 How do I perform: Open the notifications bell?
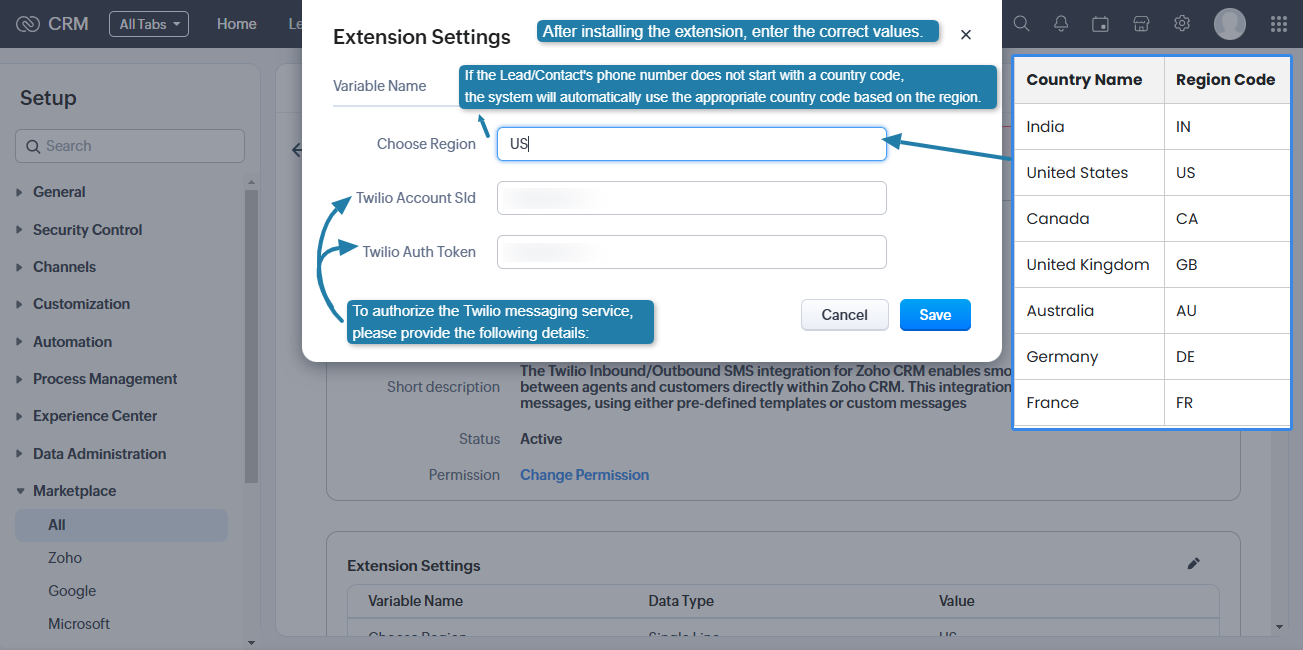click(x=1061, y=23)
